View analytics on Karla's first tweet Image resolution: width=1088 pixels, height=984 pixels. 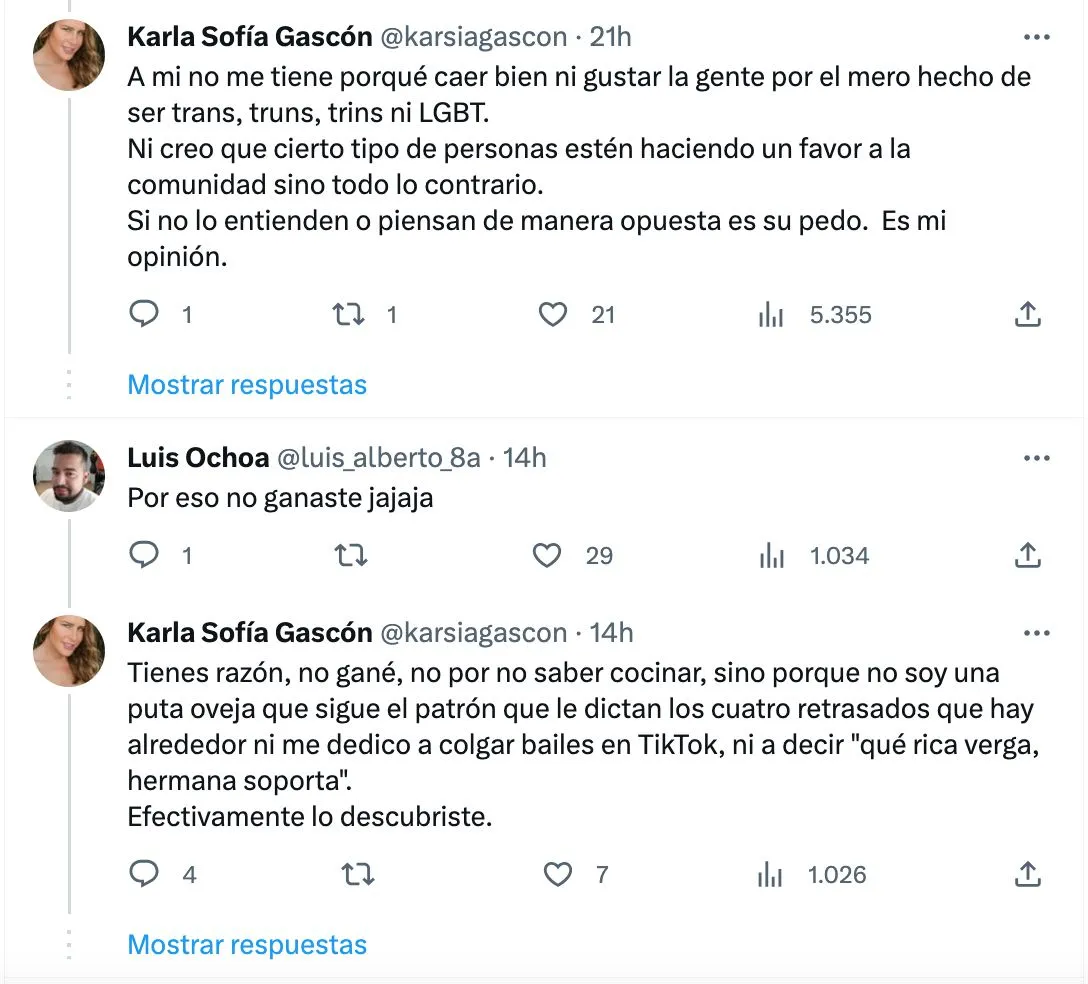771,314
